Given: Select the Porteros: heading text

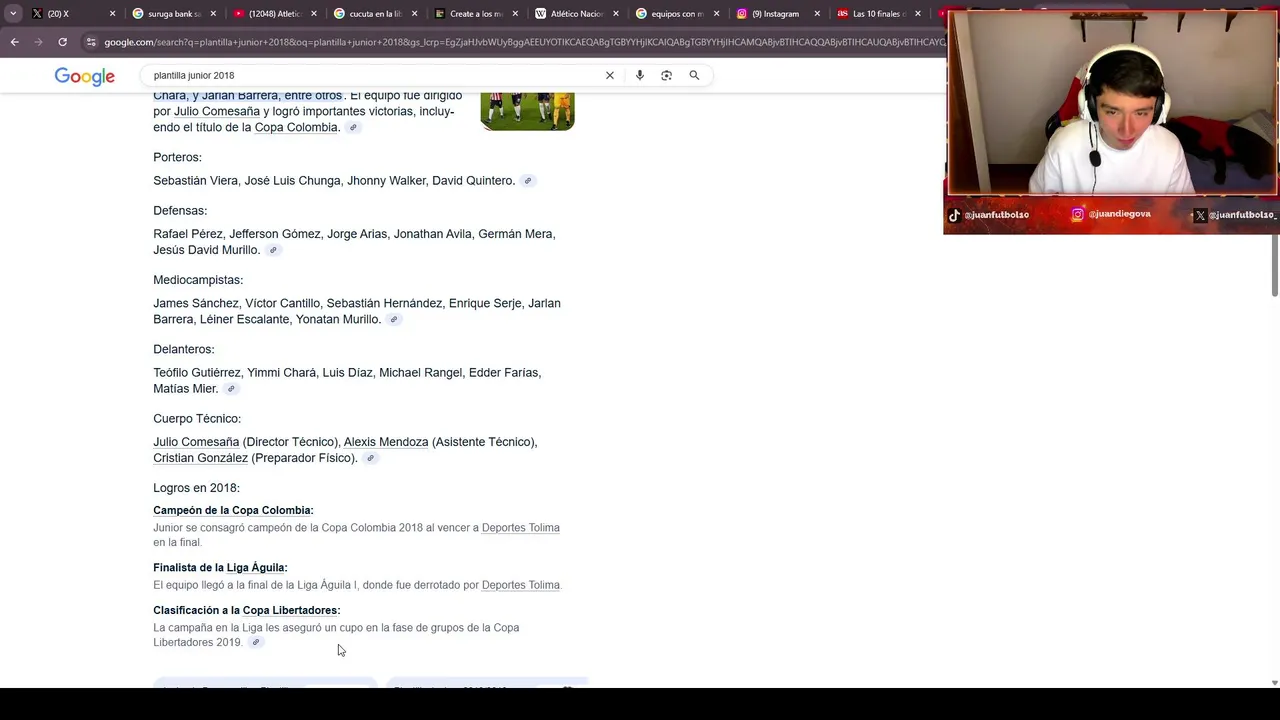Looking at the screenshot, I should (x=177, y=157).
